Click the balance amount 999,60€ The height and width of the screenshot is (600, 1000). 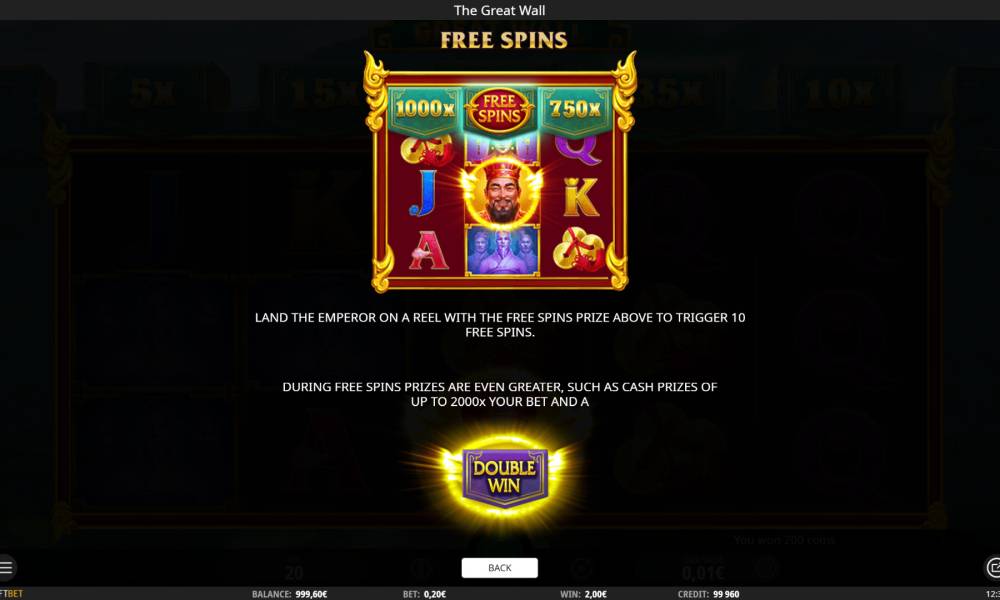311,594
